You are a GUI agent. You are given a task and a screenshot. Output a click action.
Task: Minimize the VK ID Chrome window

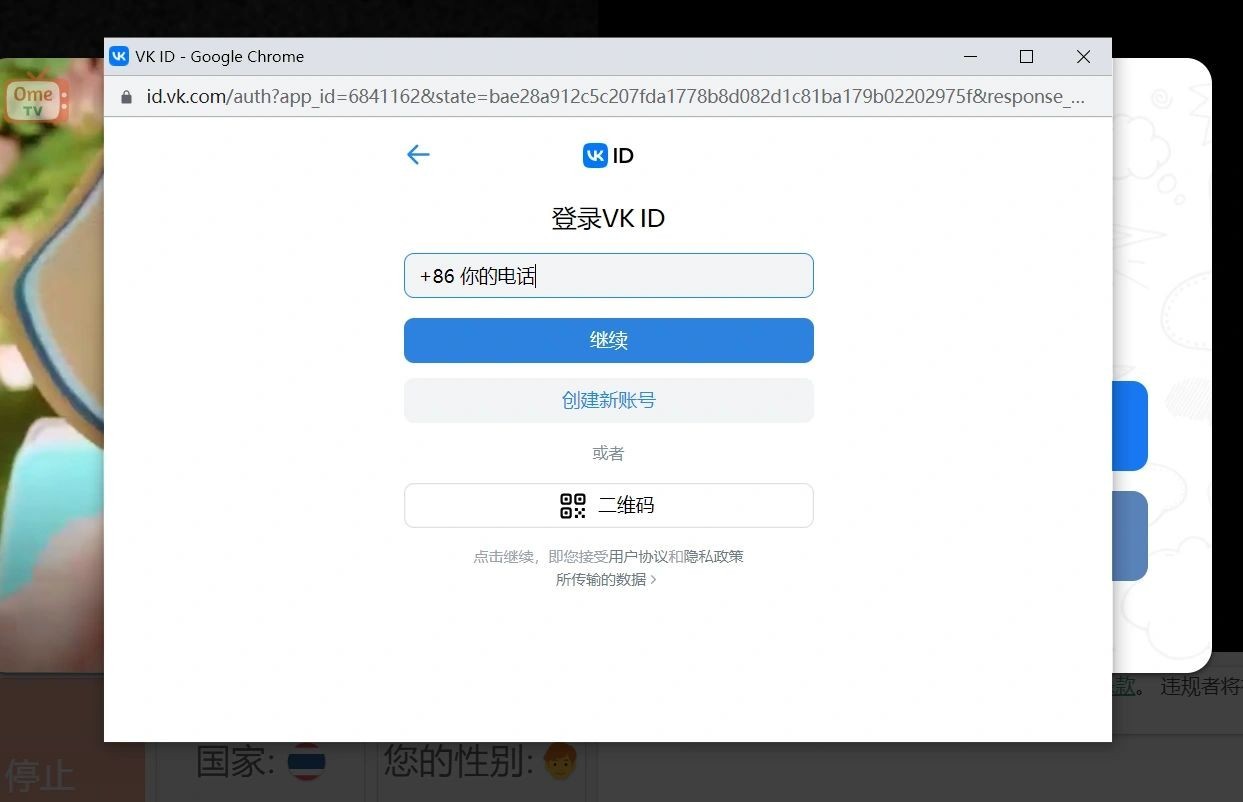[970, 57]
